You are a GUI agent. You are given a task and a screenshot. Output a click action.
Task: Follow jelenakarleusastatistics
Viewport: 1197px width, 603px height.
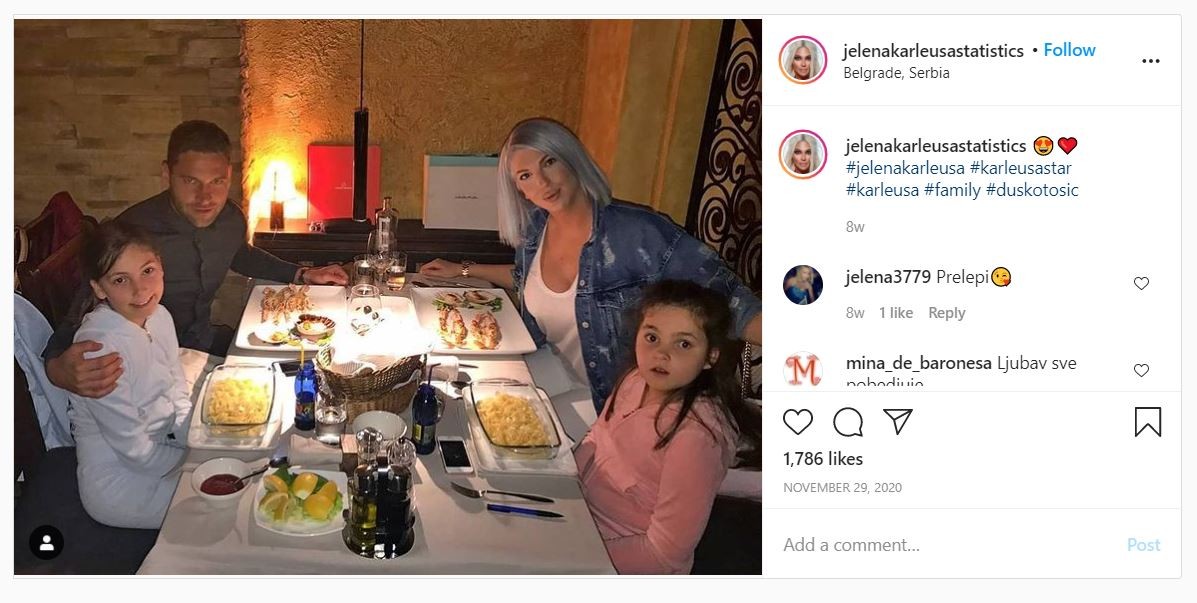point(1070,50)
